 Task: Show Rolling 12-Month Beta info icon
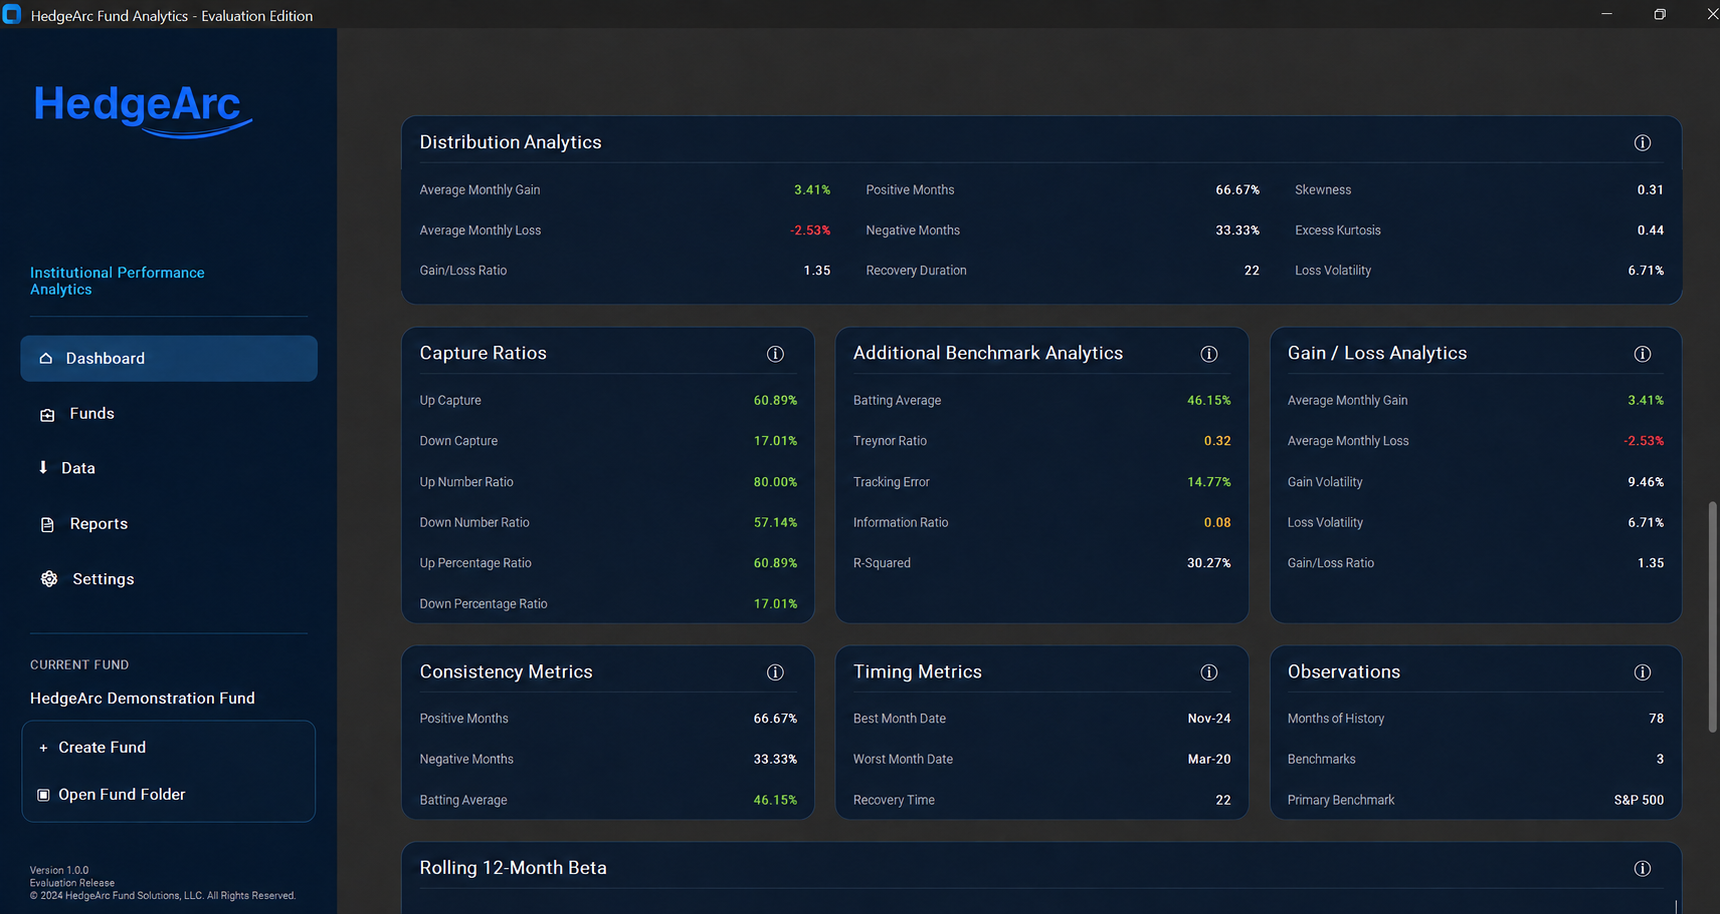click(1642, 869)
